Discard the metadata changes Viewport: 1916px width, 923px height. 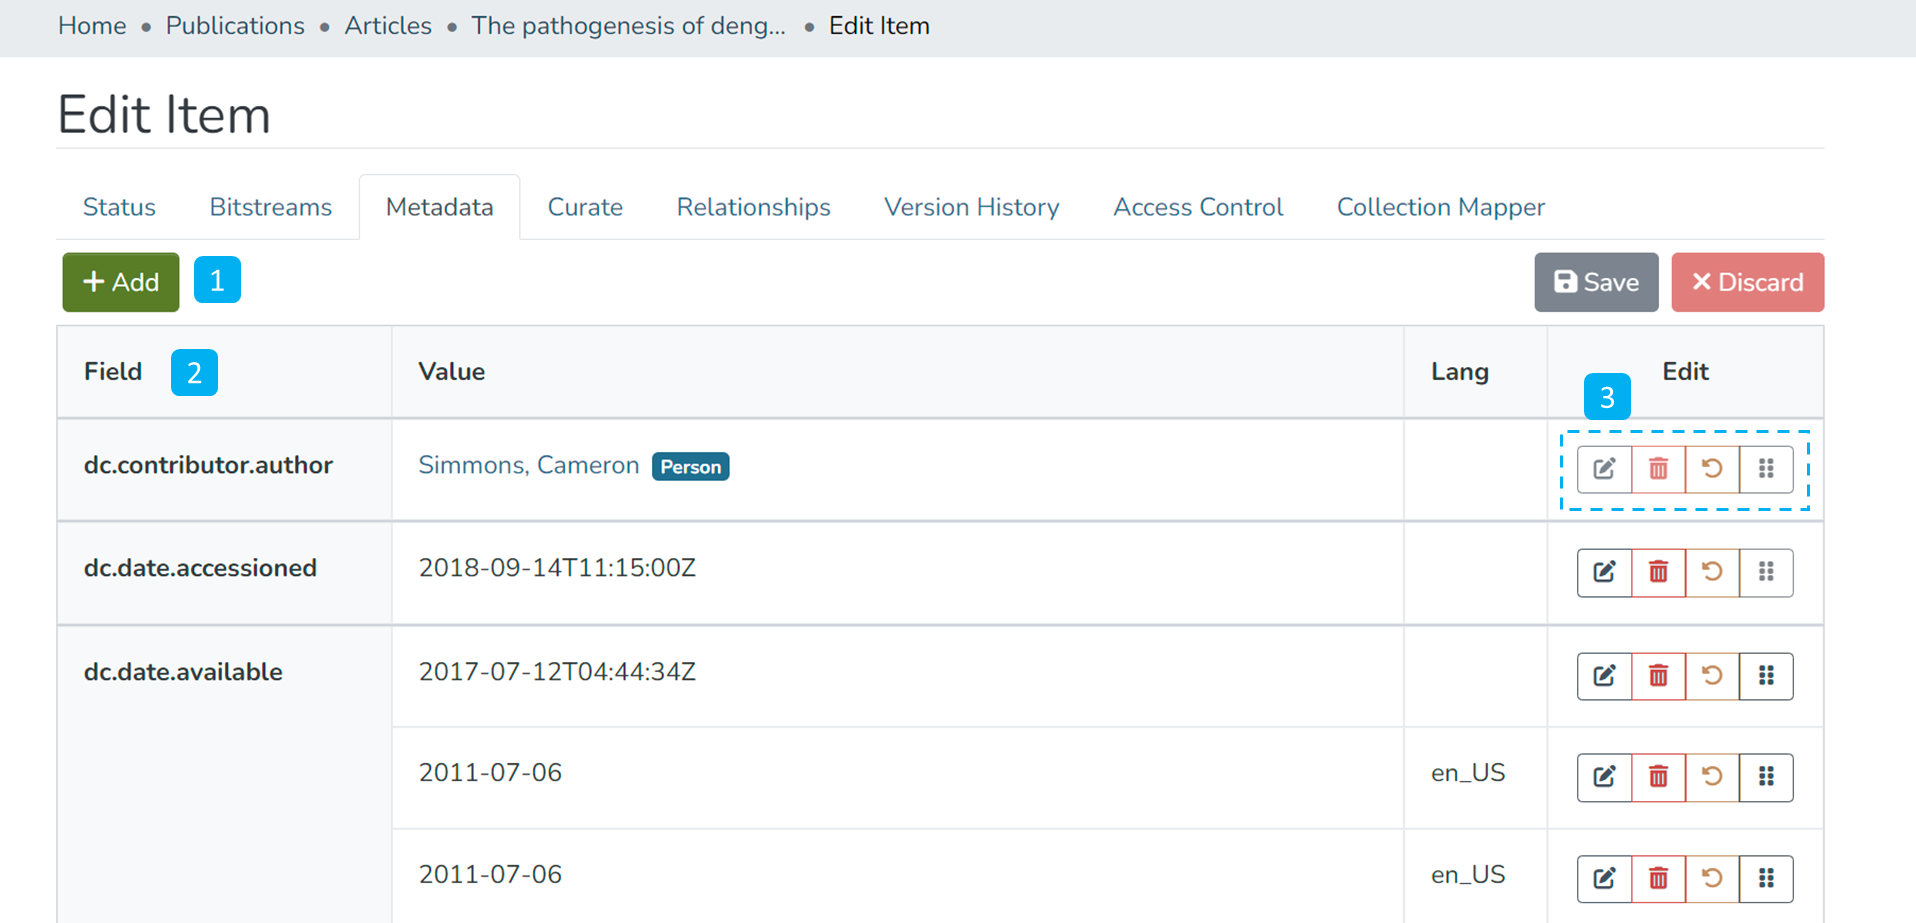[1747, 282]
